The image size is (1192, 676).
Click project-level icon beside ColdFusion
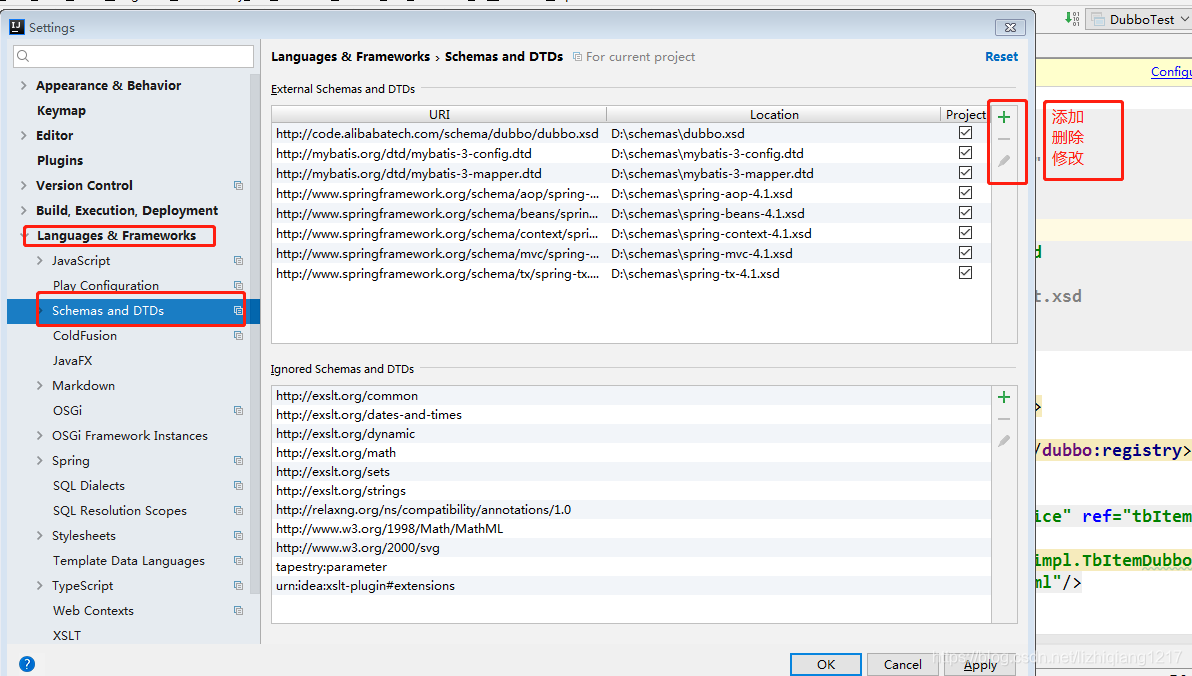click(238, 335)
